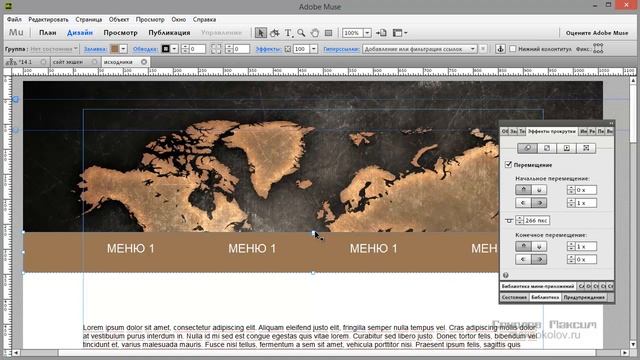Select the Hand pan tool

tap(315, 33)
